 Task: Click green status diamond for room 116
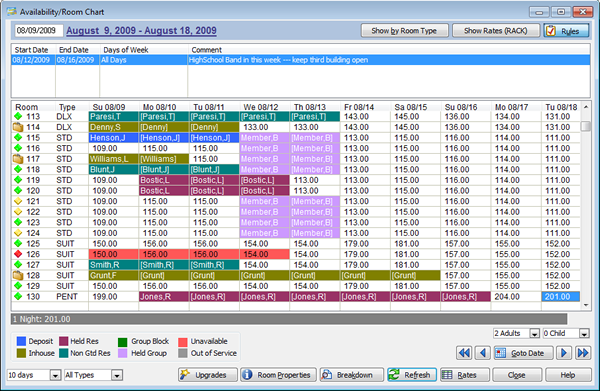click(18, 148)
